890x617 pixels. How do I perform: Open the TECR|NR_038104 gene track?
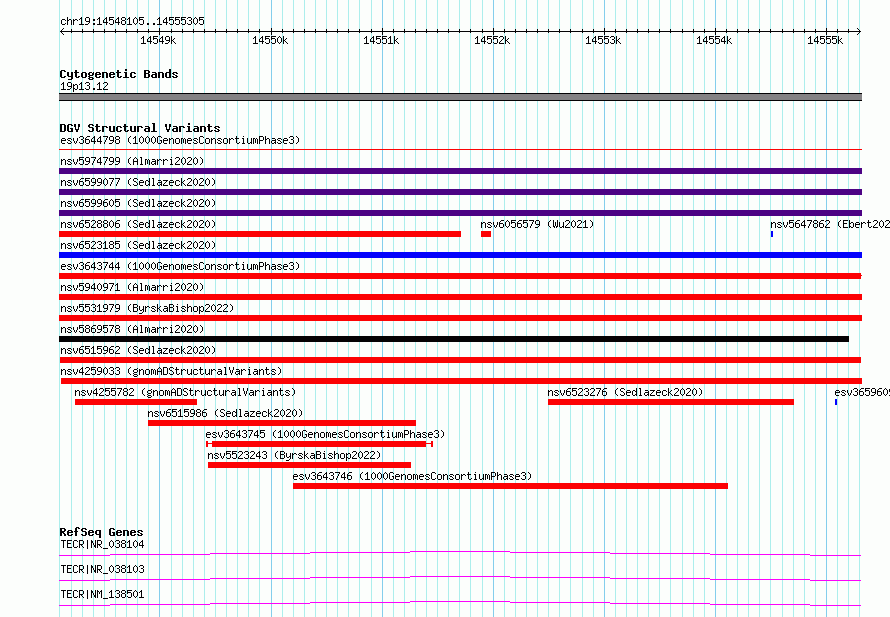pyautogui.click(x=460, y=553)
